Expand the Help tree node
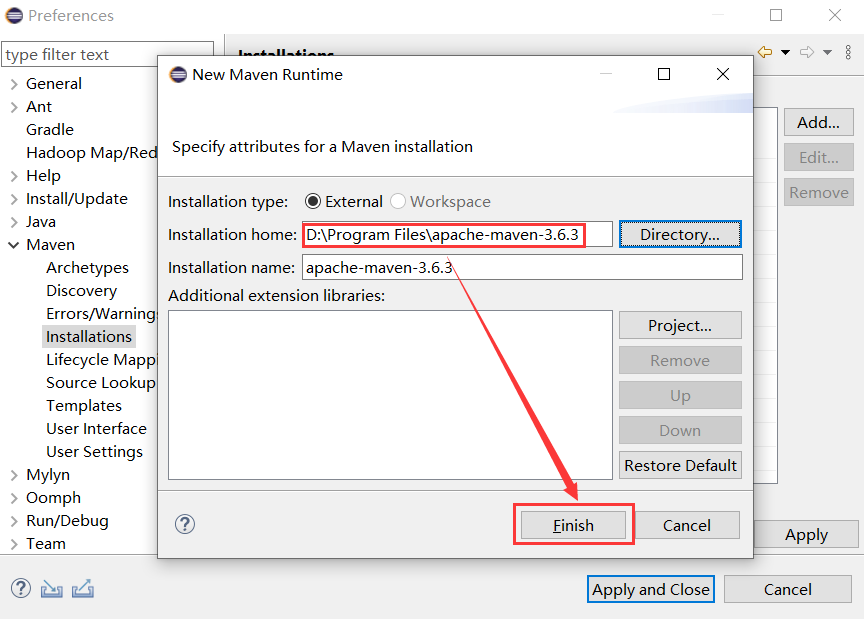The image size is (864, 619). [x=14, y=176]
